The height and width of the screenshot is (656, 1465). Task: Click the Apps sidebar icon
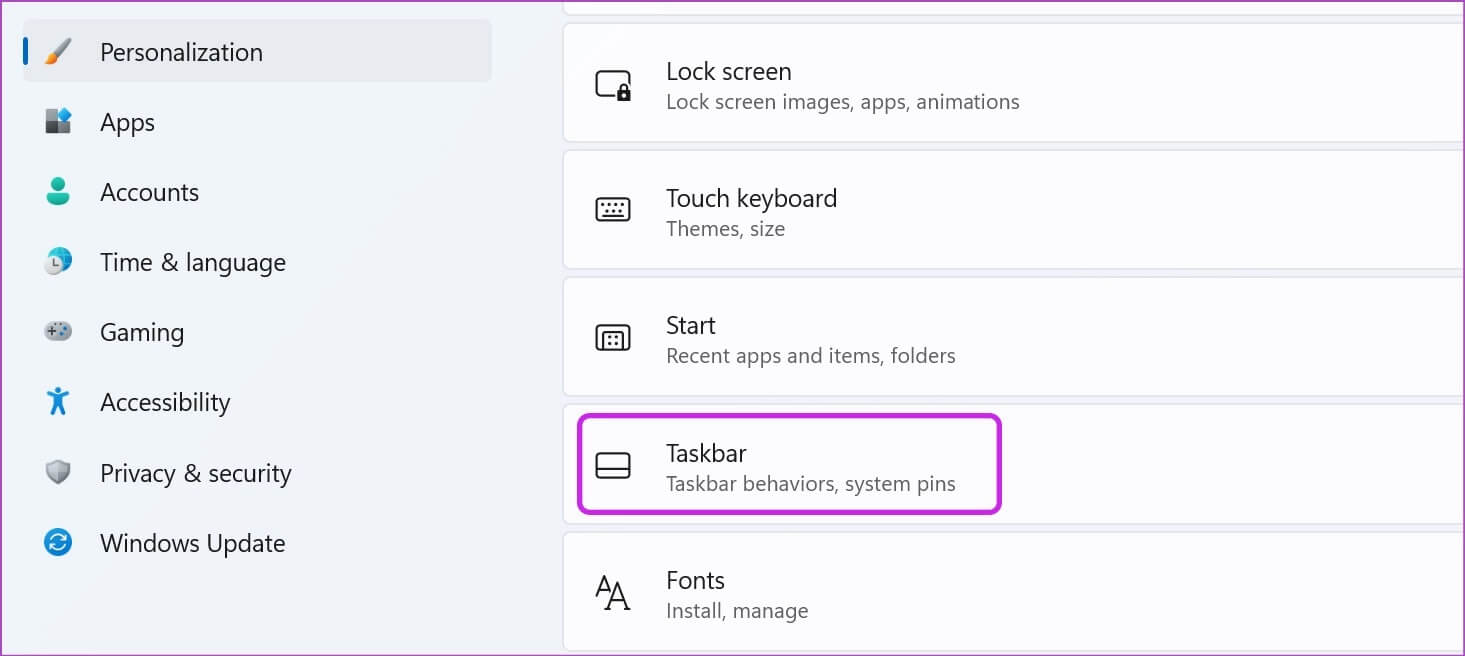[x=59, y=122]
